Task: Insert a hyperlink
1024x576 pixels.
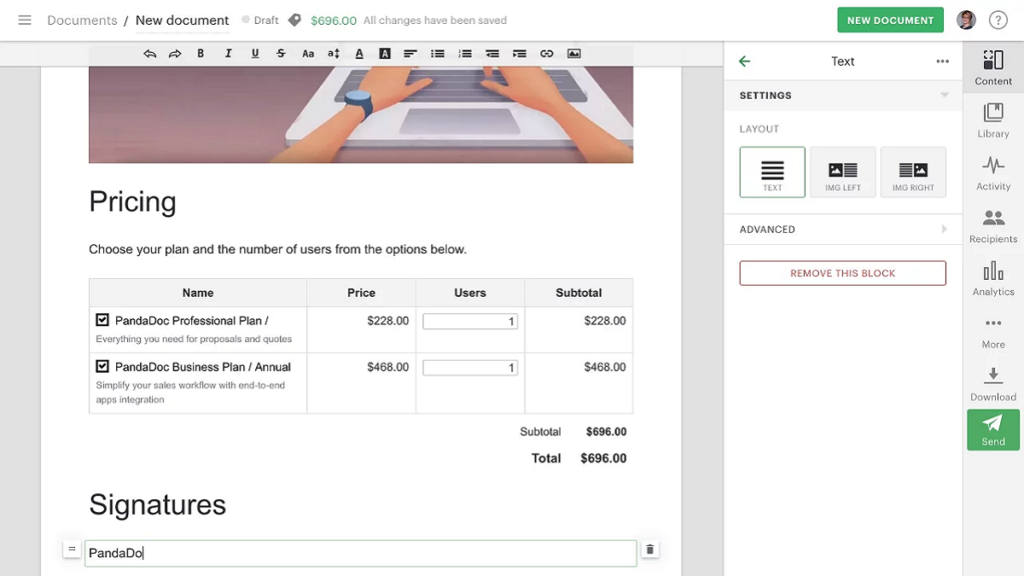Action: (547, 54)
